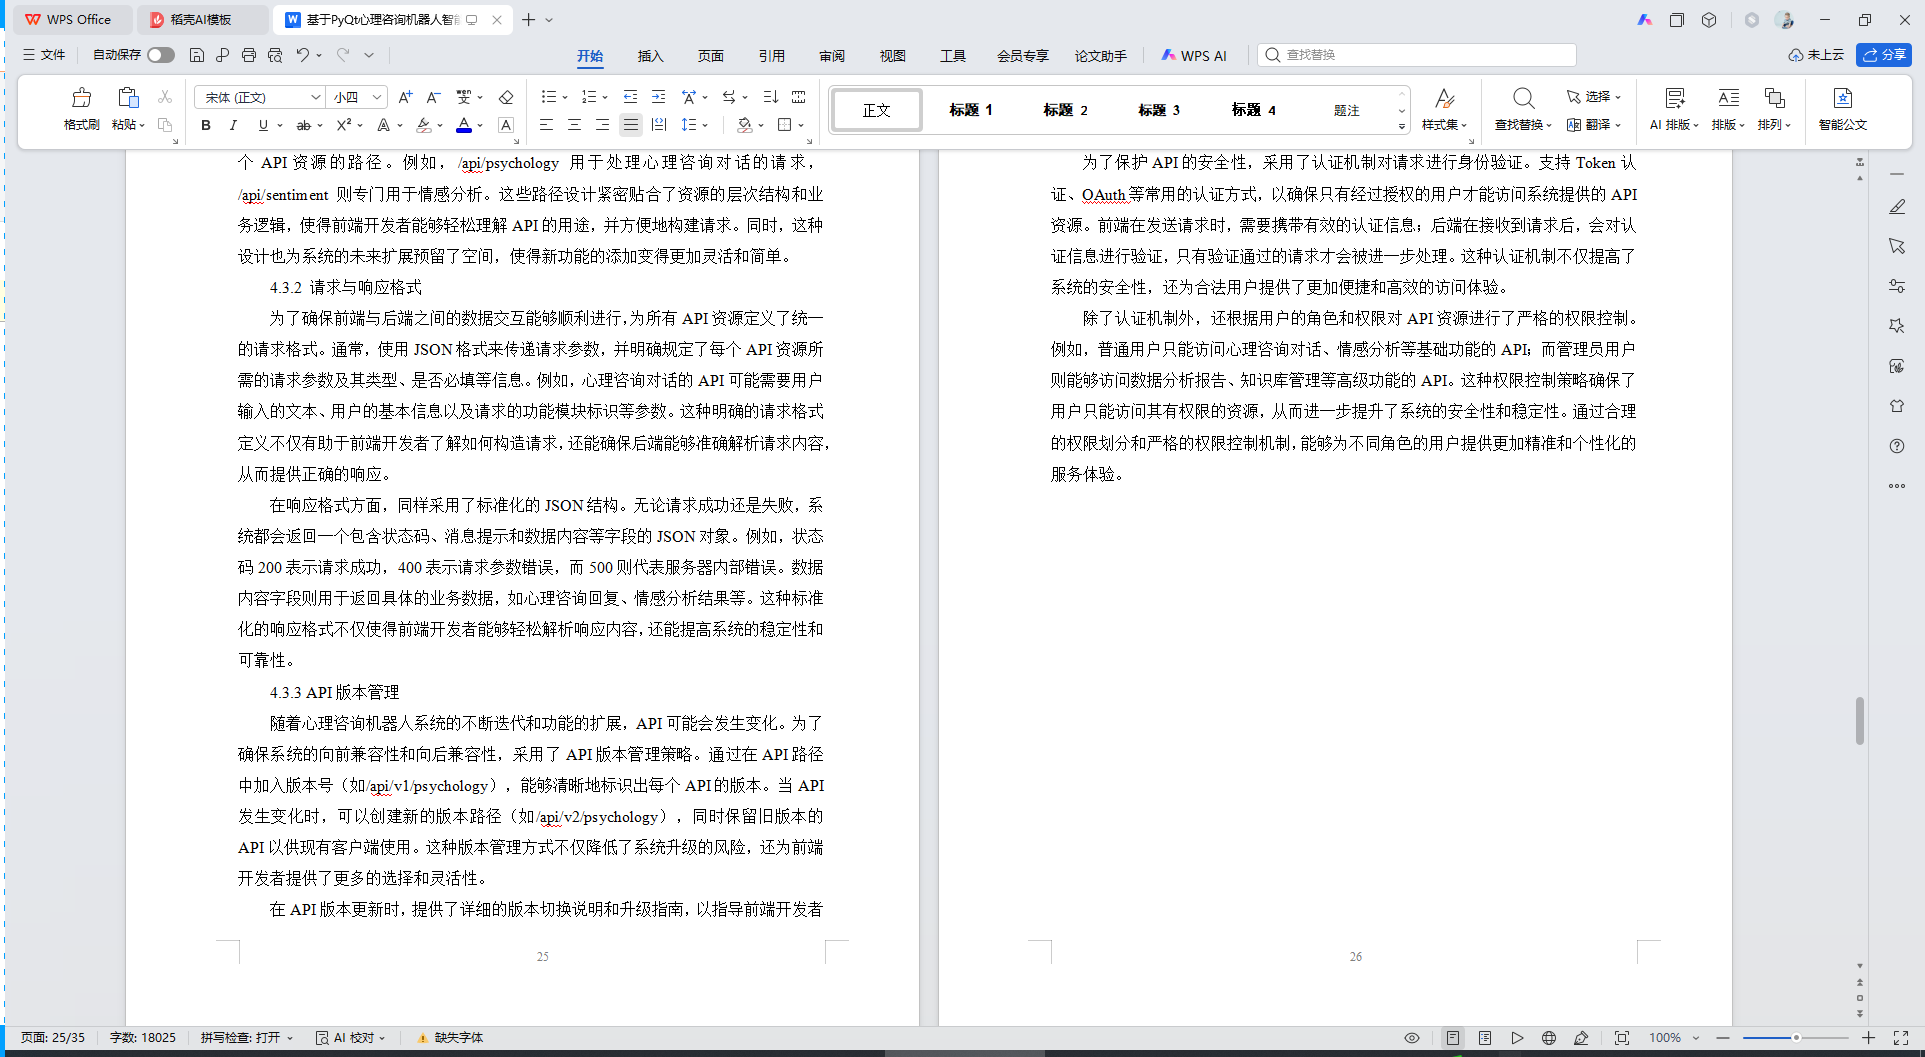The height and width of the screenshot is (1057, 1925).
Task: Click the AI Proofread (AI 校对) button
Action: [351, 1038]
